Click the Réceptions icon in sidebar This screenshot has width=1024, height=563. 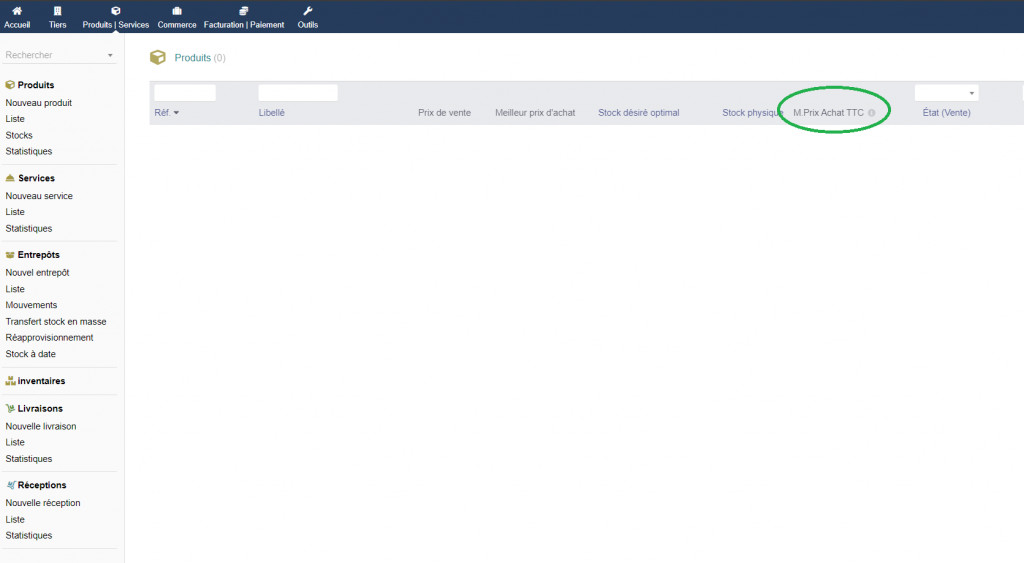[10, 485]
